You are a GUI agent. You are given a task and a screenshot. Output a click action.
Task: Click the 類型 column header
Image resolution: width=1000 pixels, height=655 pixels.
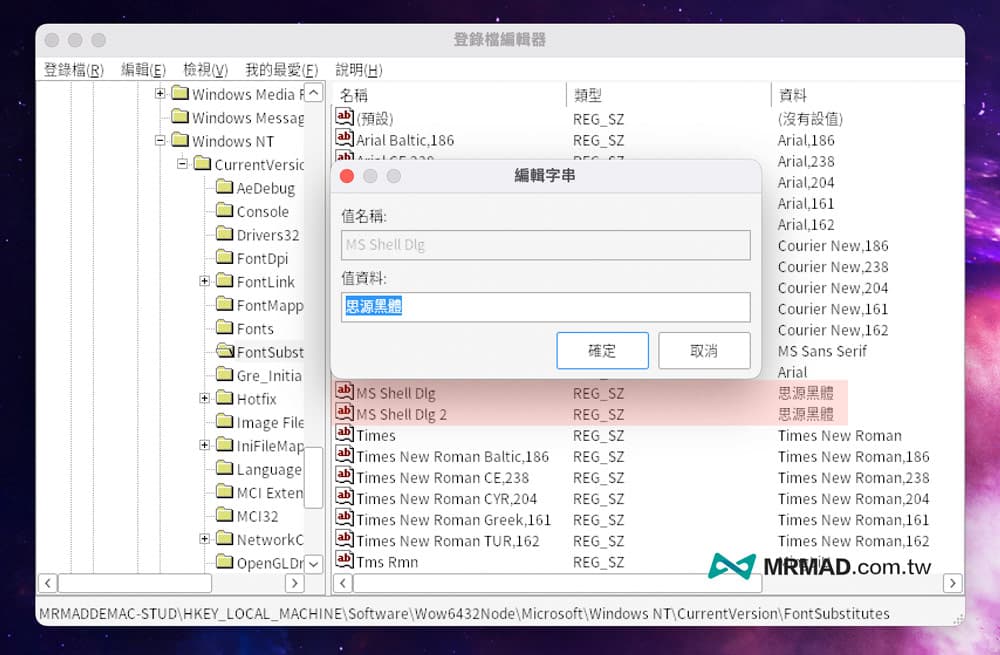point(588,95)
